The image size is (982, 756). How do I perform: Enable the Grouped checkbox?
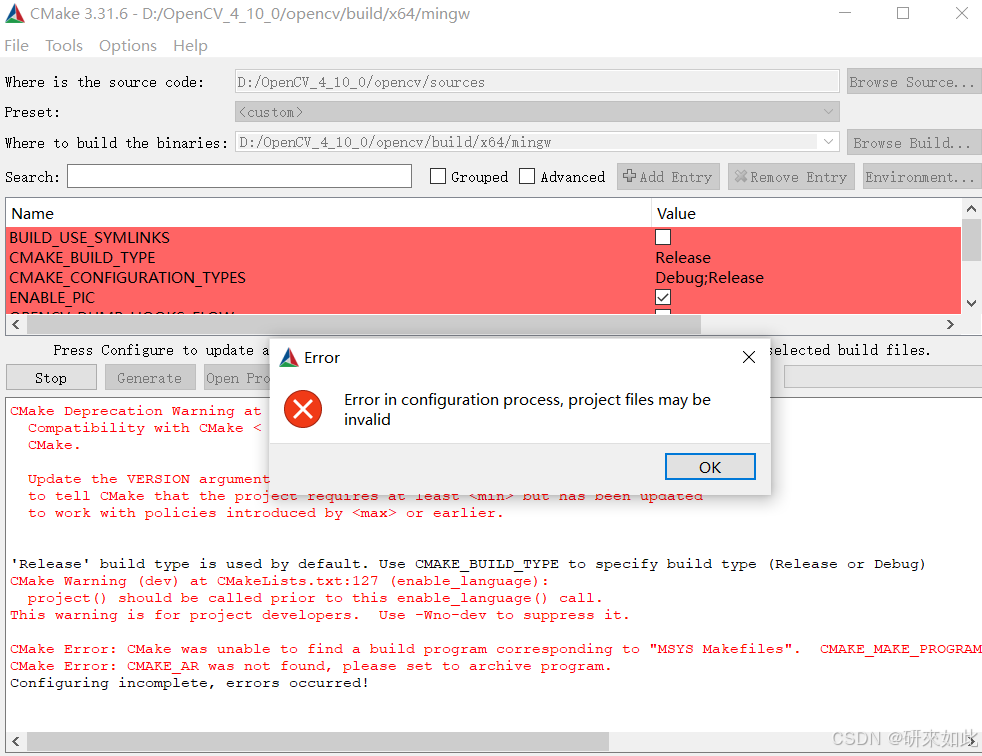pos(437,176)
